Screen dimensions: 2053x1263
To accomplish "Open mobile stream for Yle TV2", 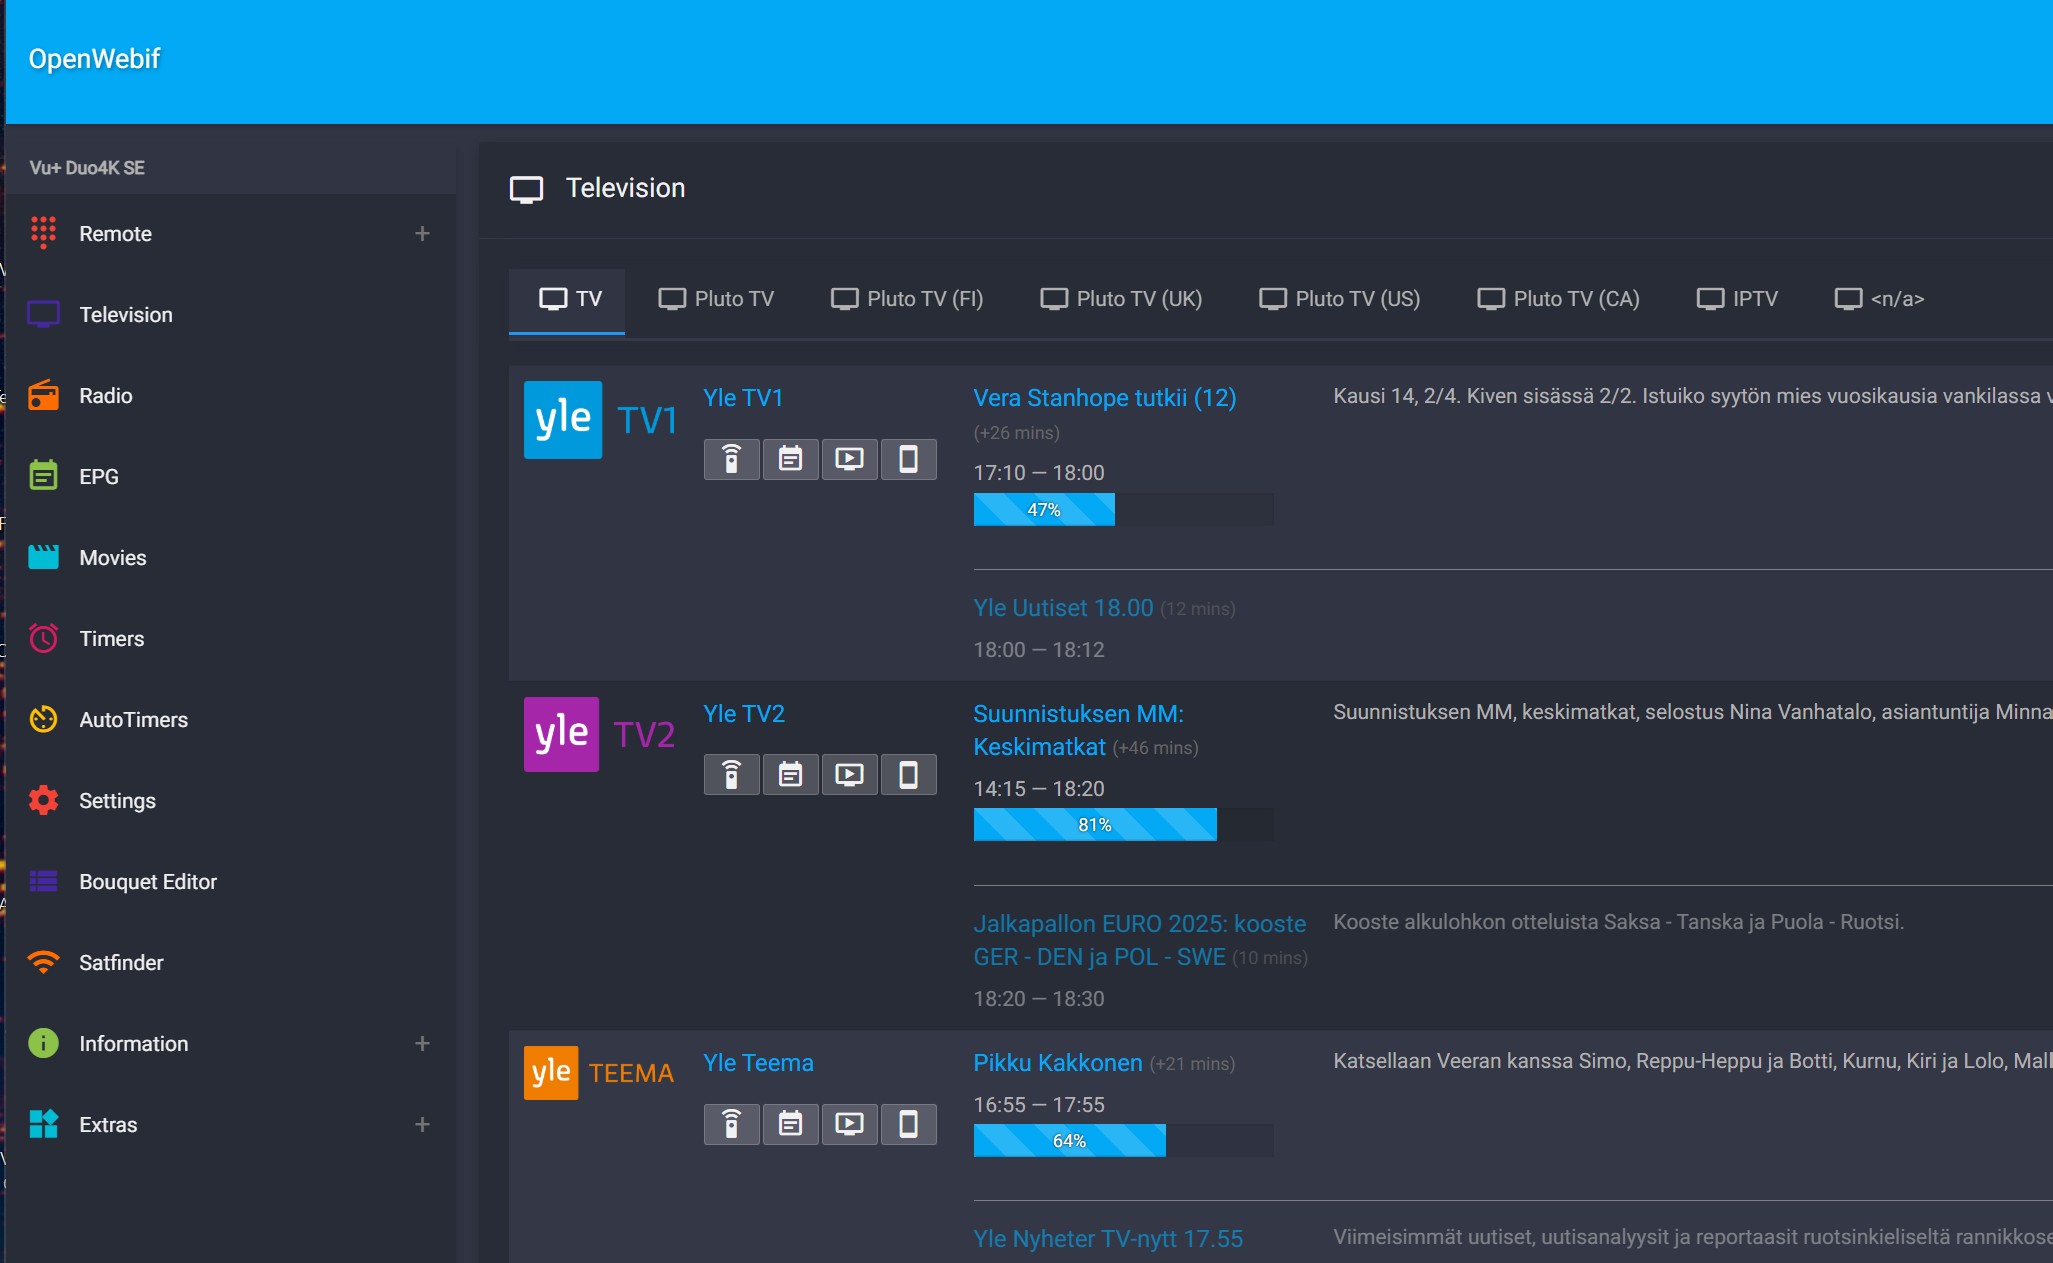I will tap(909, 775).
